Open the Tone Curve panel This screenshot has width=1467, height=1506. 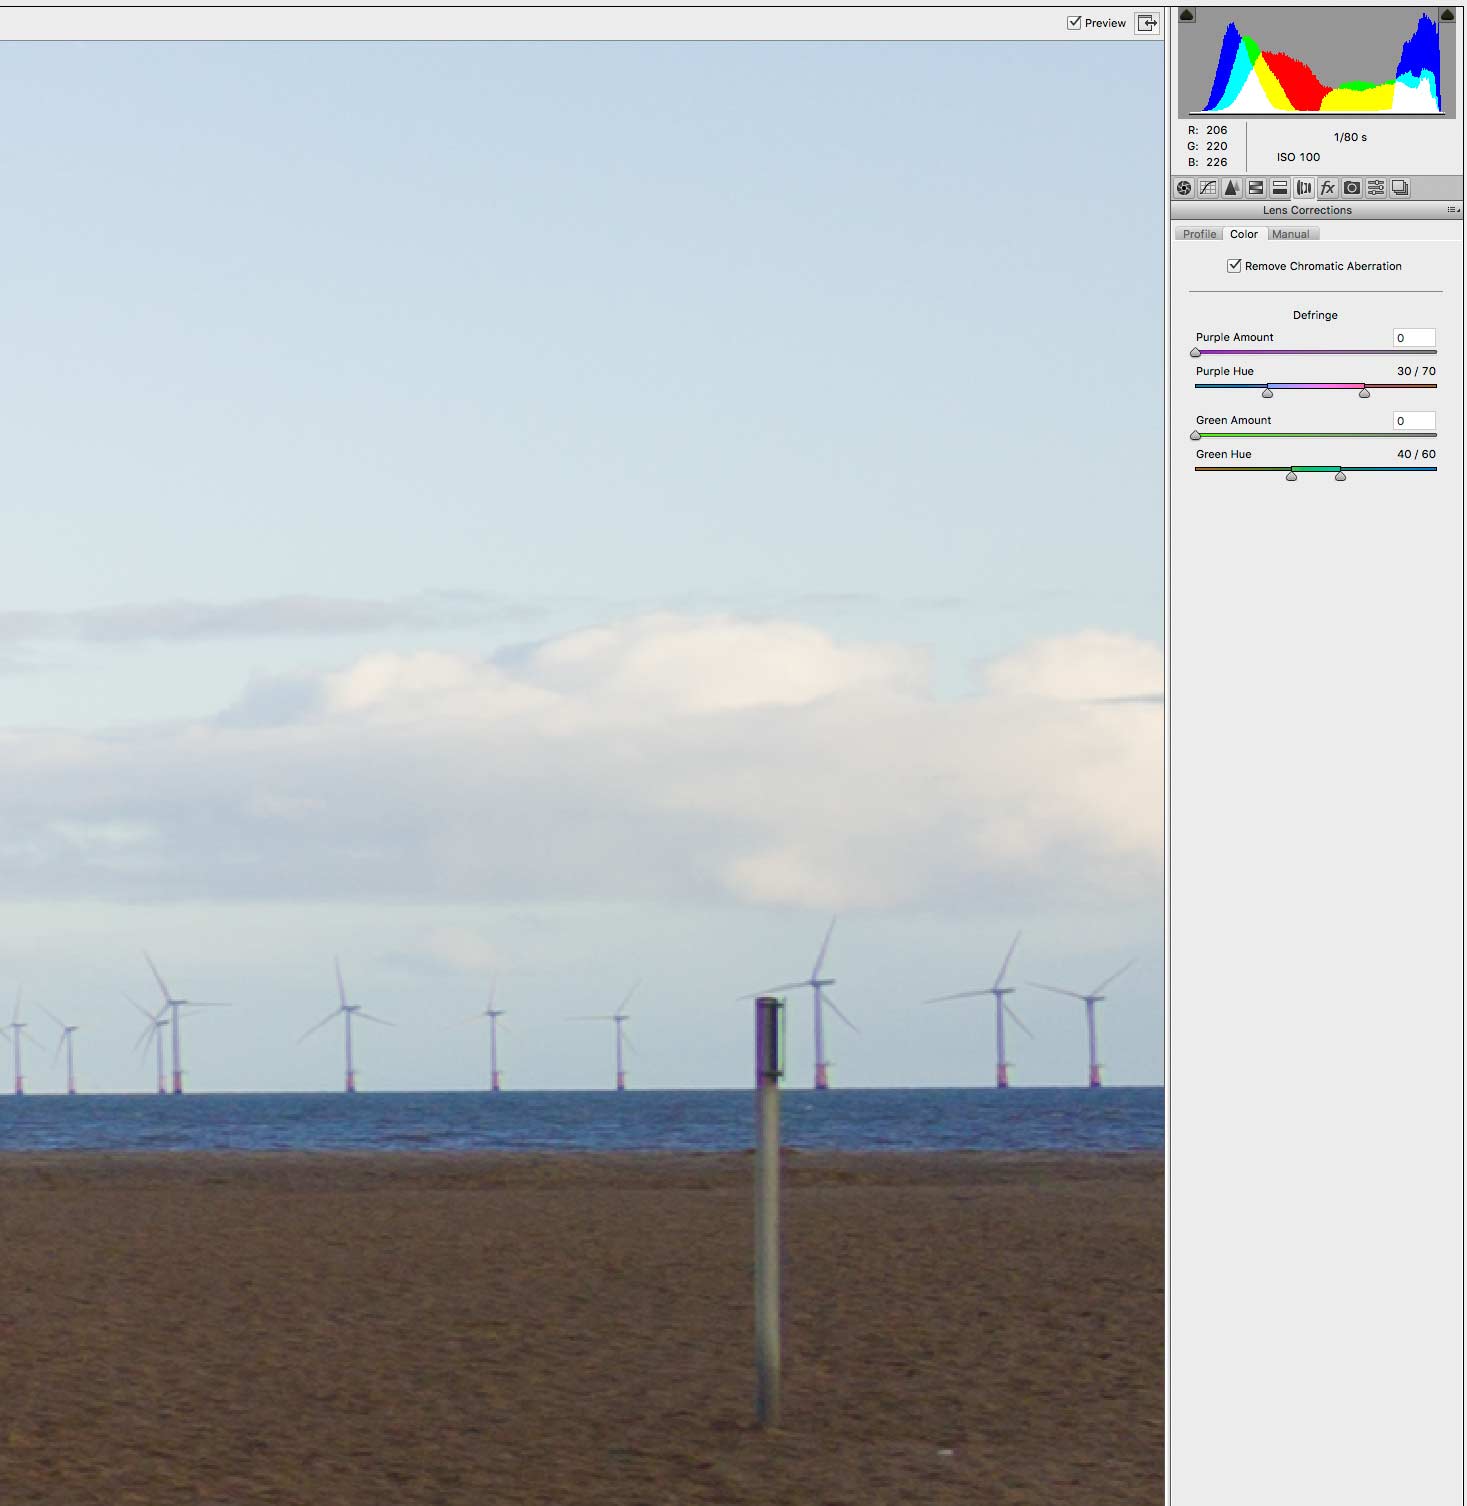(x=1208, y=188)
